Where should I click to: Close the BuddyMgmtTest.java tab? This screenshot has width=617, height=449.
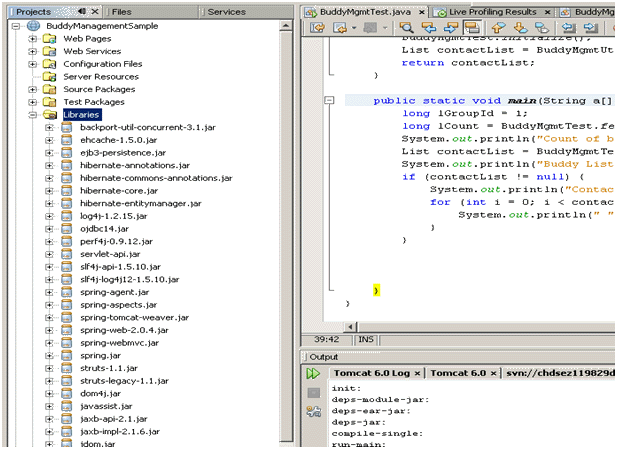tap(421, 13)
